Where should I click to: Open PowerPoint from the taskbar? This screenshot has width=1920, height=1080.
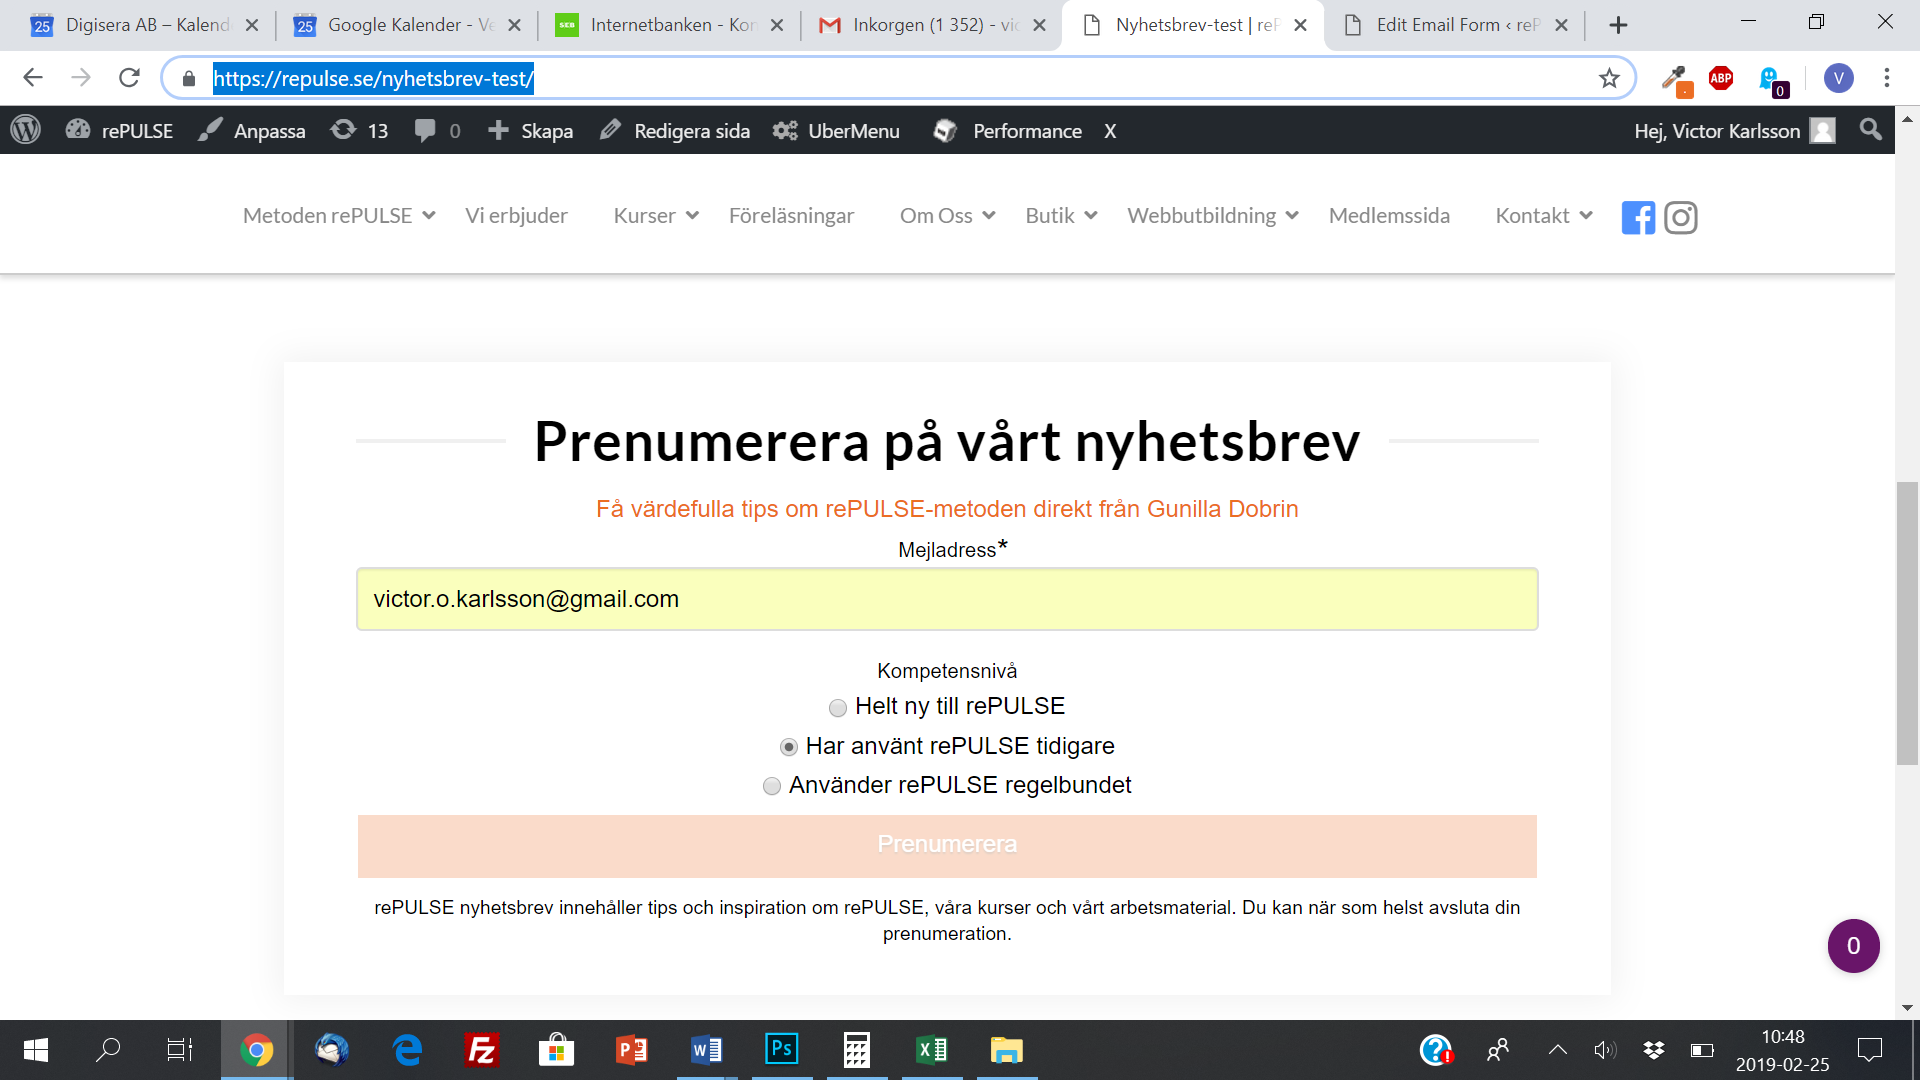click(x=632, y=1050)
